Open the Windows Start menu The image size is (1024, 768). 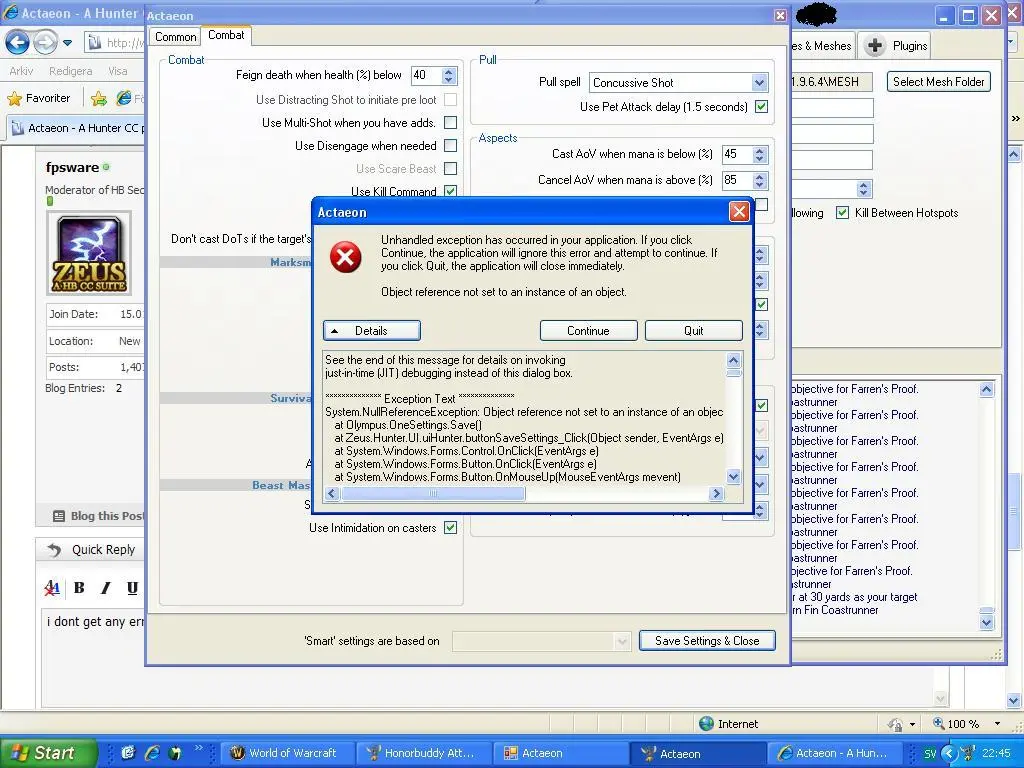[47, 753]
